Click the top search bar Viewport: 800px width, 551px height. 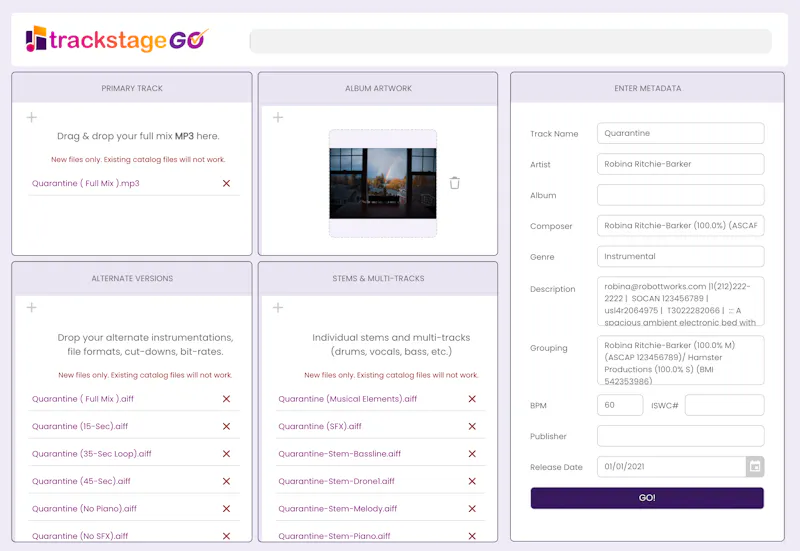pyautogui.click(x=510, y=41)
